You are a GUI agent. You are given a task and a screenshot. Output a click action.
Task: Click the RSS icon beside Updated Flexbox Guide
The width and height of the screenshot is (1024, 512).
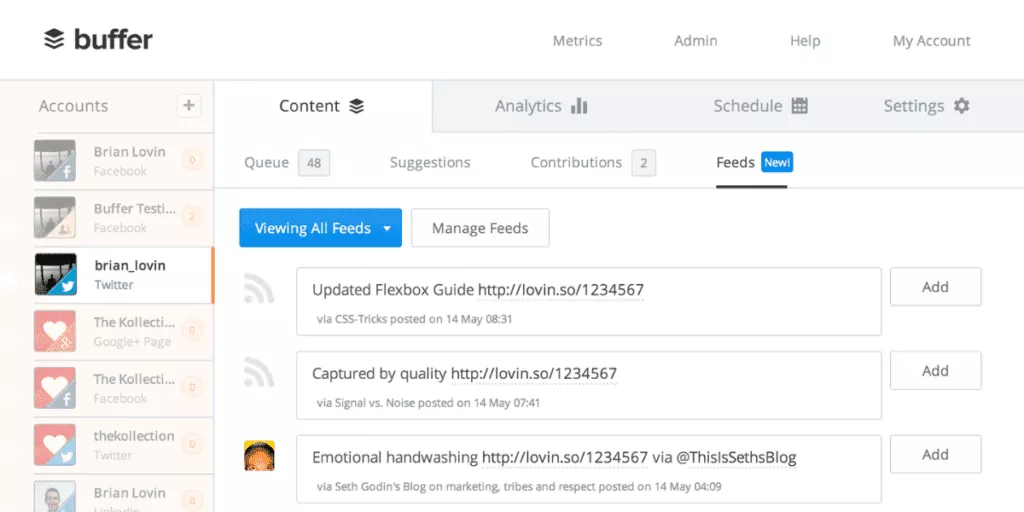click(259, 288)
